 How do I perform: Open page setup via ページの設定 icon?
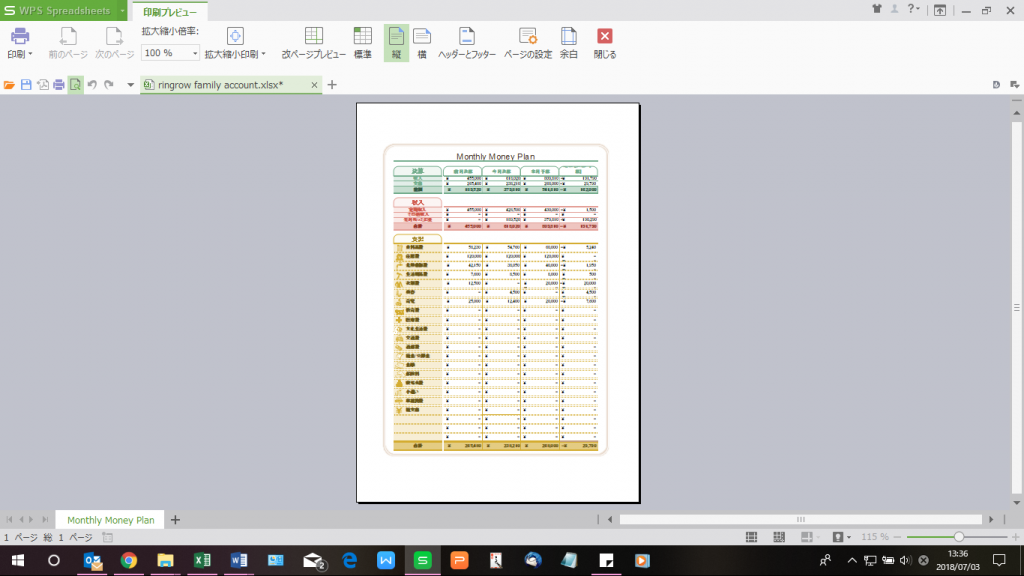[527, 40]
